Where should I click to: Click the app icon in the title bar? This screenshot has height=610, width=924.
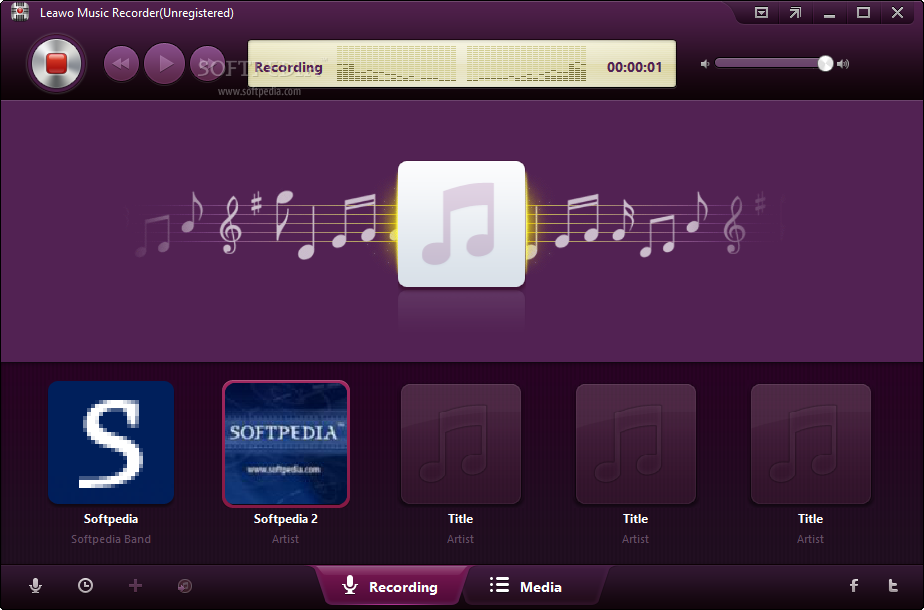(20, 12)
